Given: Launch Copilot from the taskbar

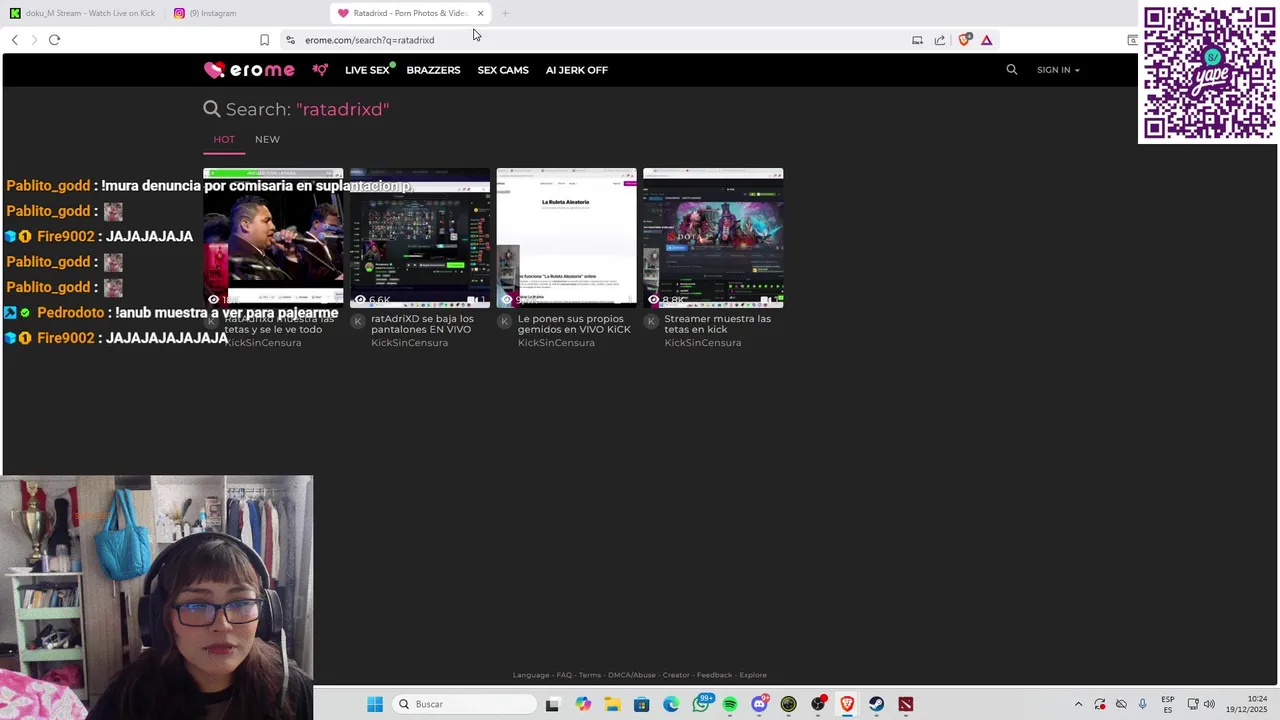Looking at the screenshot, I should [583, 704].
